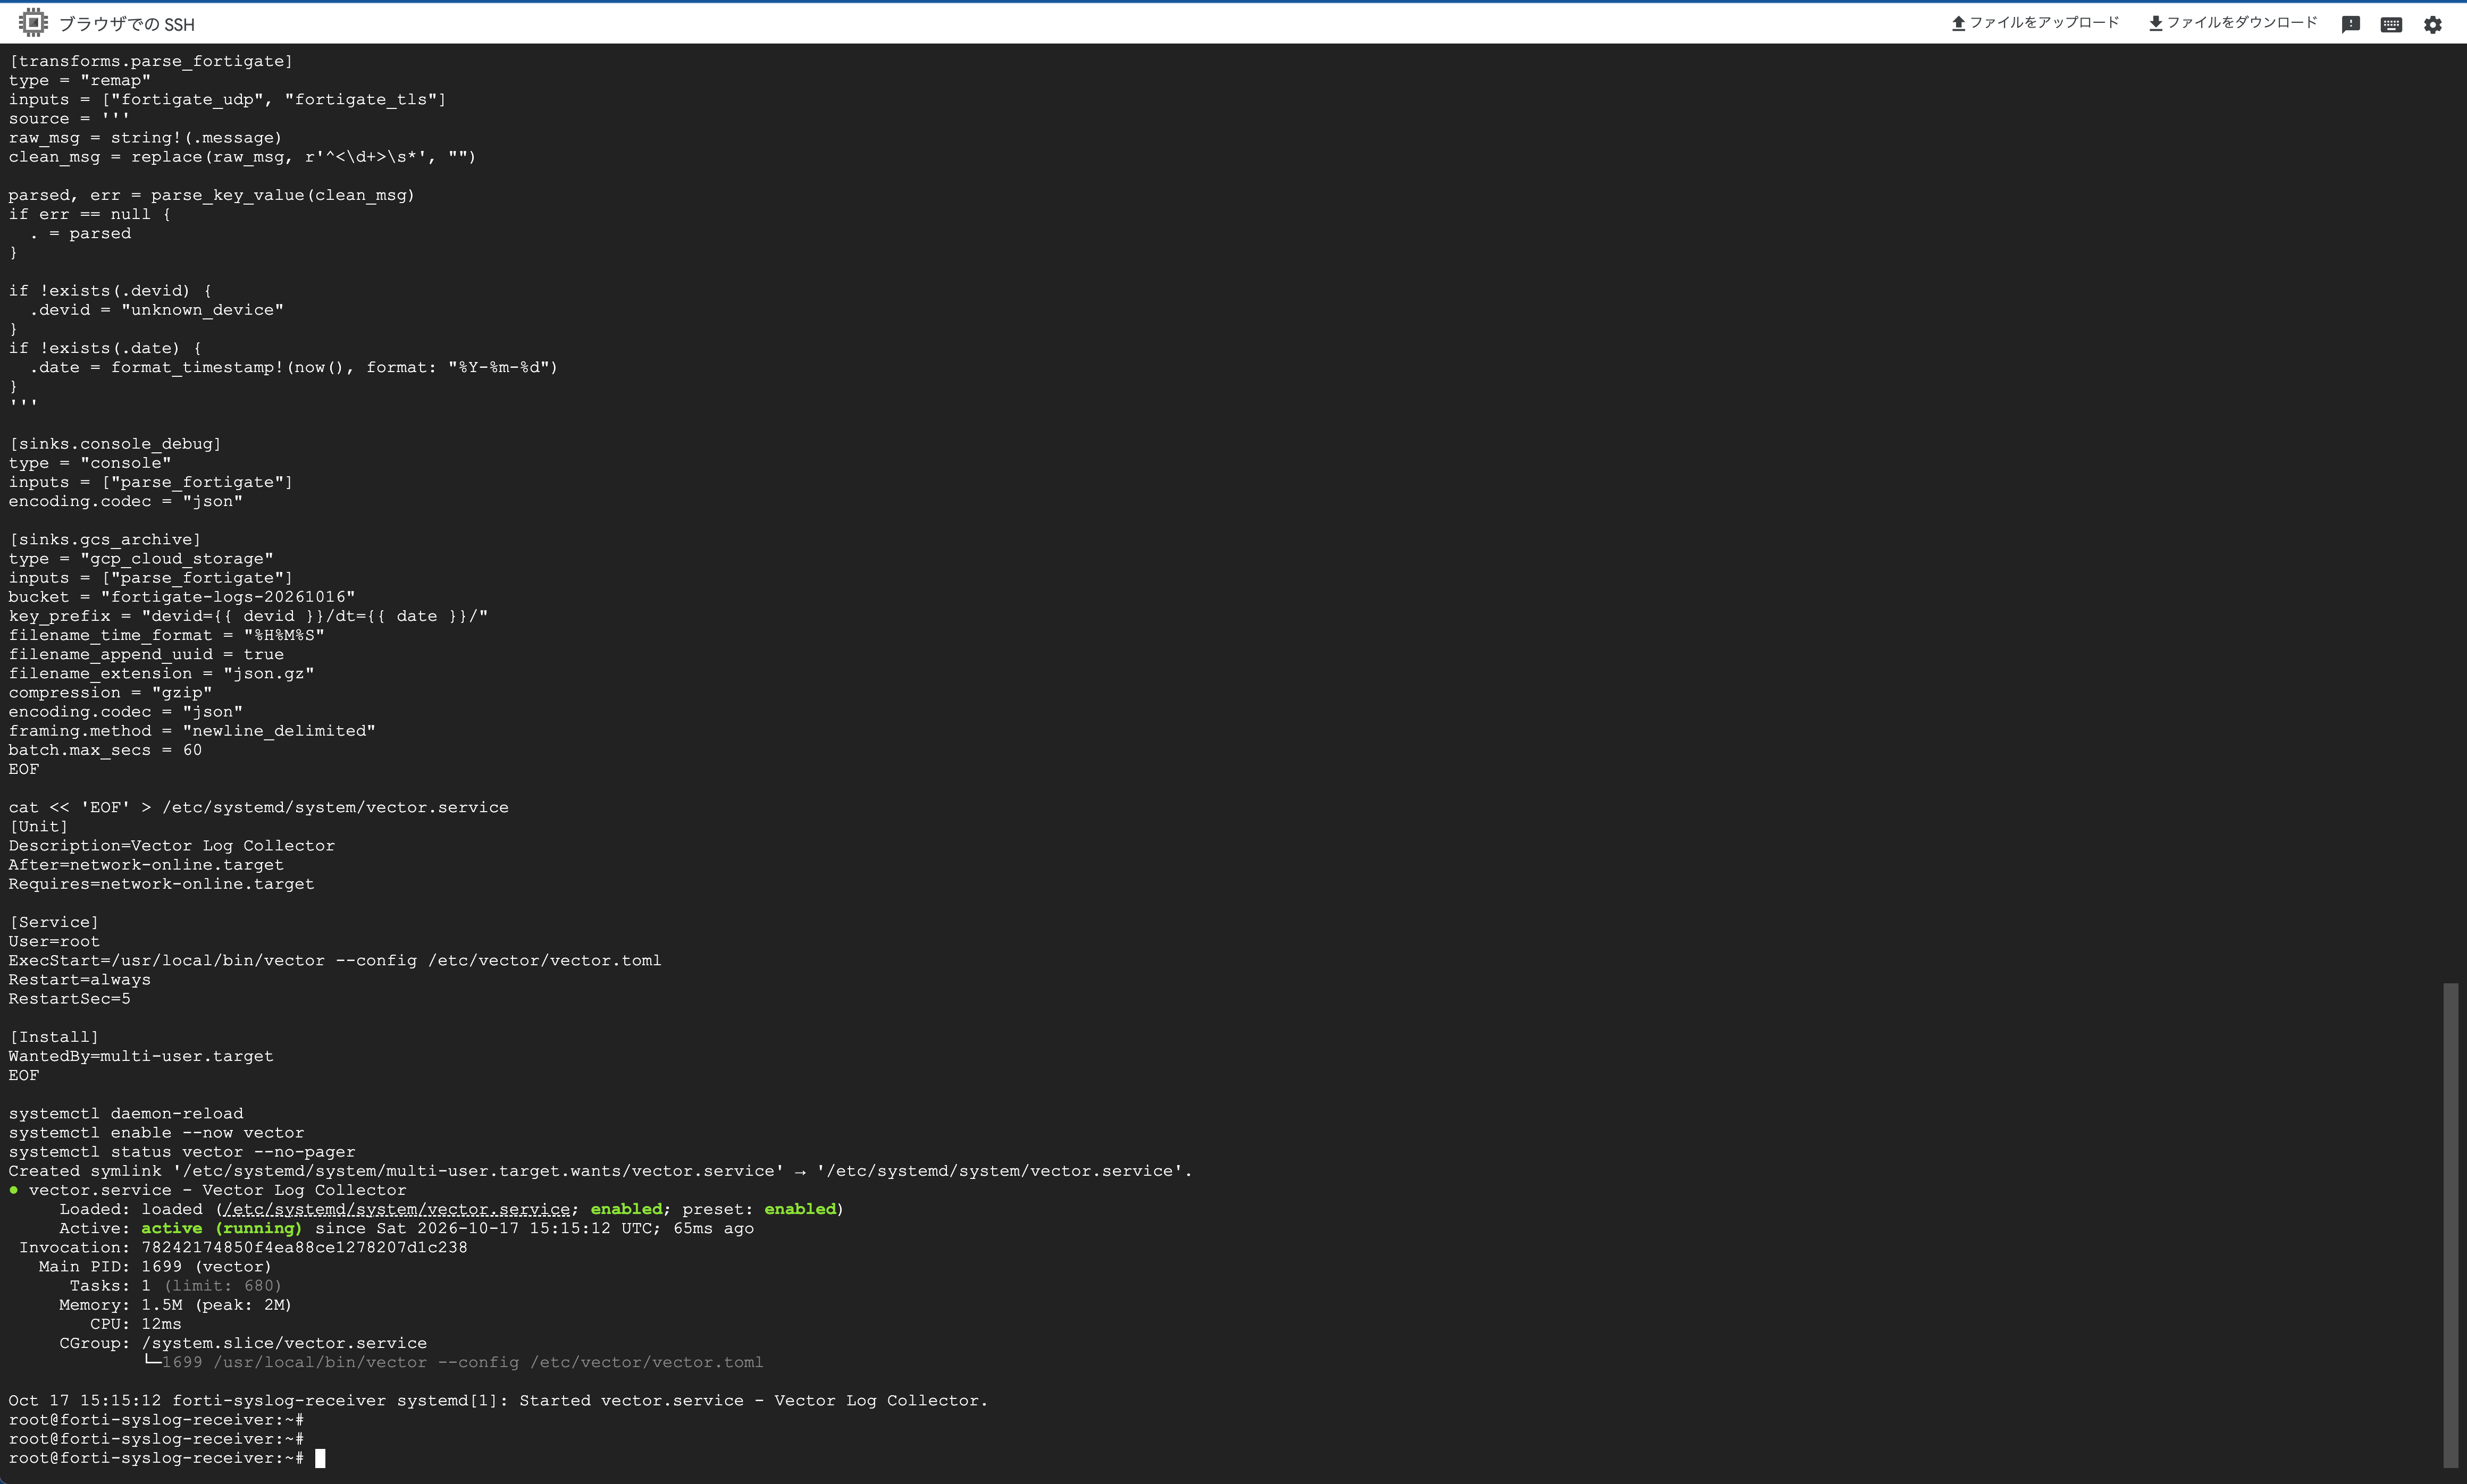This screenshot has height=1484, width=2467.
Task: Click the "filename_append_uuid = true" line
Action: (x=146, y=654)
